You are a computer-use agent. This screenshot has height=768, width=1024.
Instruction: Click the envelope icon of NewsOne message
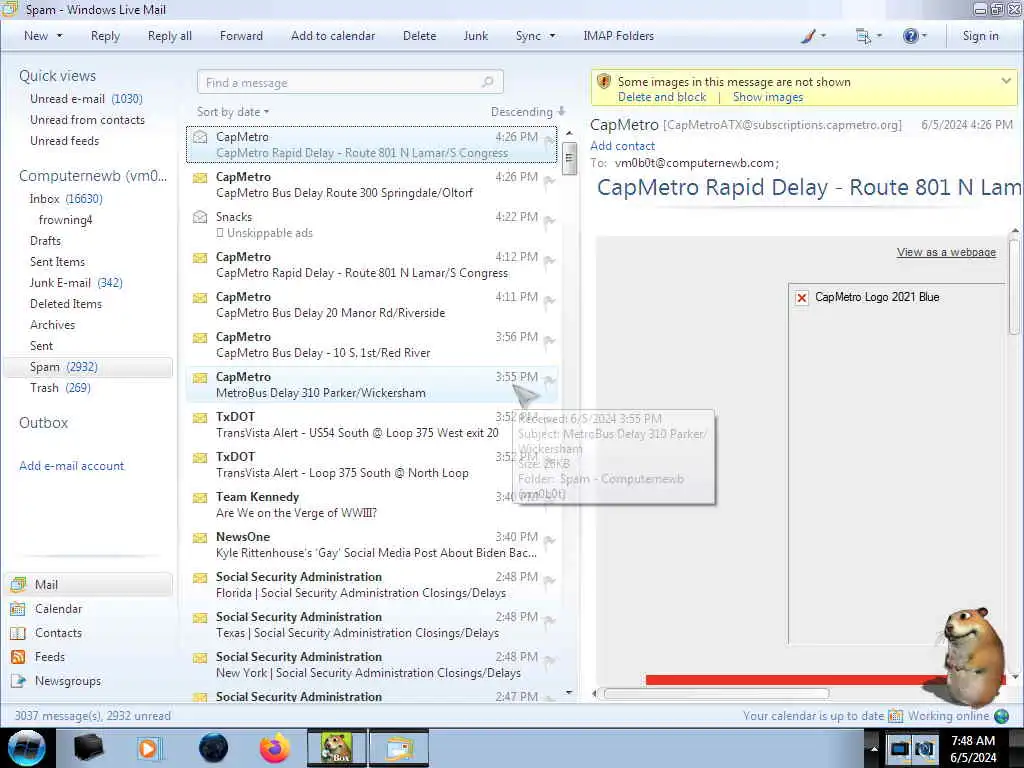coord(200,538)
